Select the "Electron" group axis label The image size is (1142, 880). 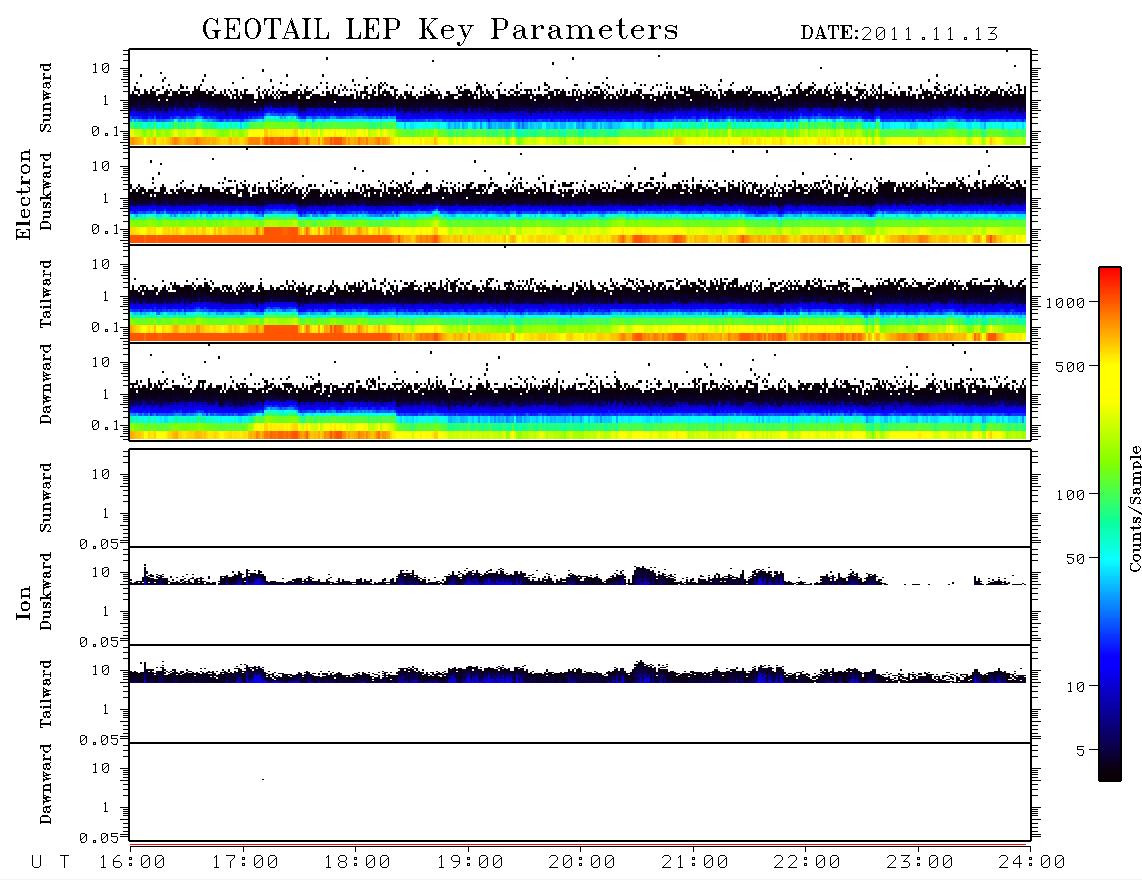(x=24, y=195)
